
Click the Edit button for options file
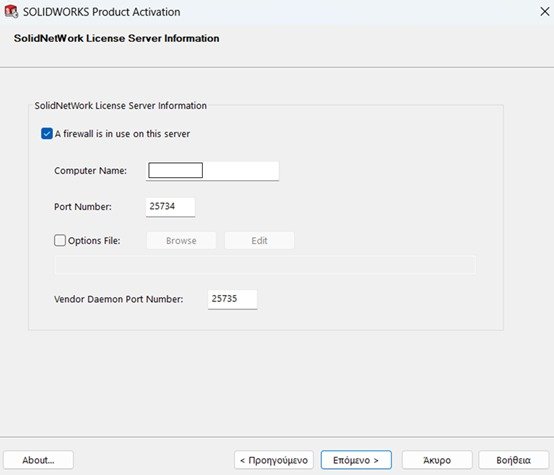(259, 241)
